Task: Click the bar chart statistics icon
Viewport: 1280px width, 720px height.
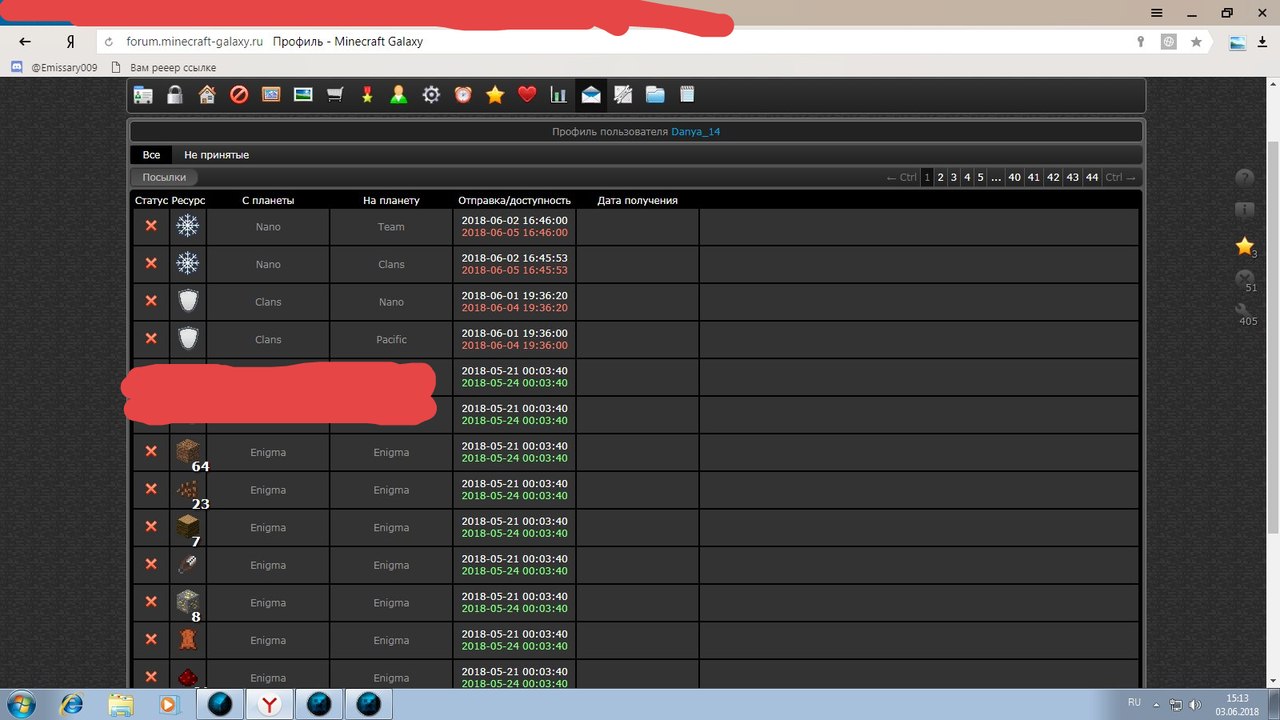Action: [x=559, y=95]
